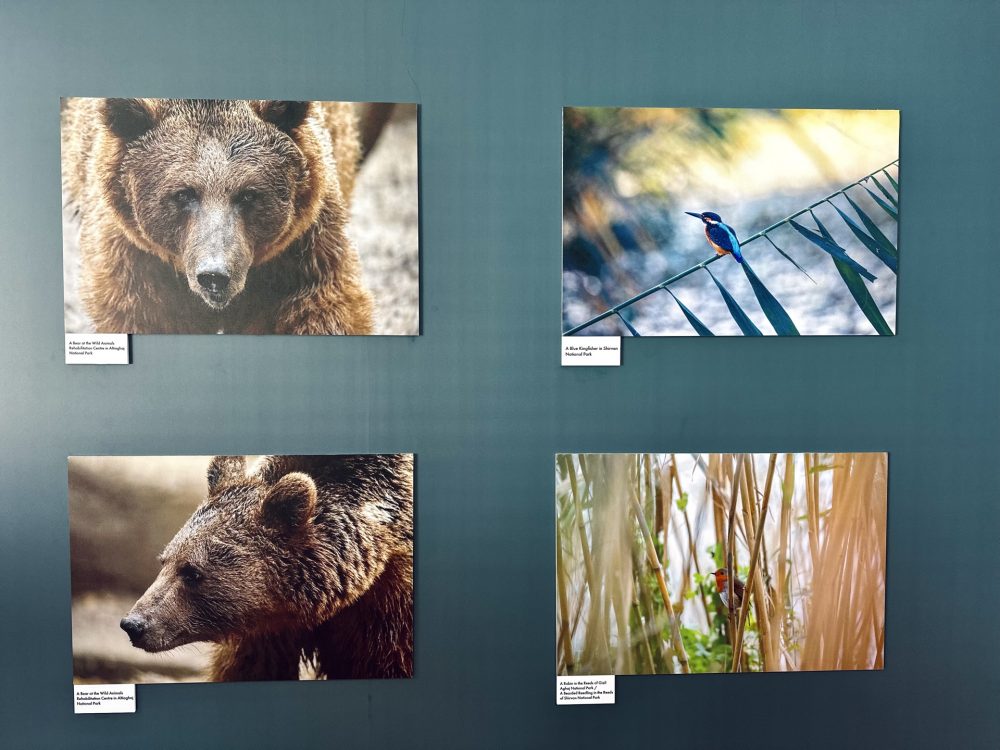1000x750 pixels.
Task: Click the 'A Blue Kingfisher in Shirvan National Park' caption
Action: (591, 351)
